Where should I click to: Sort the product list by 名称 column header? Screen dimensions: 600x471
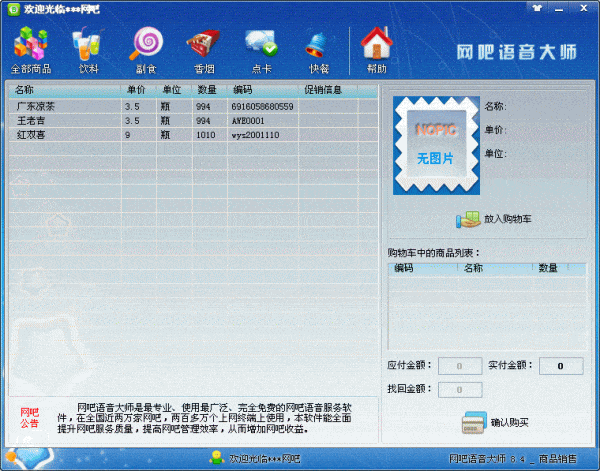[60, 90]
